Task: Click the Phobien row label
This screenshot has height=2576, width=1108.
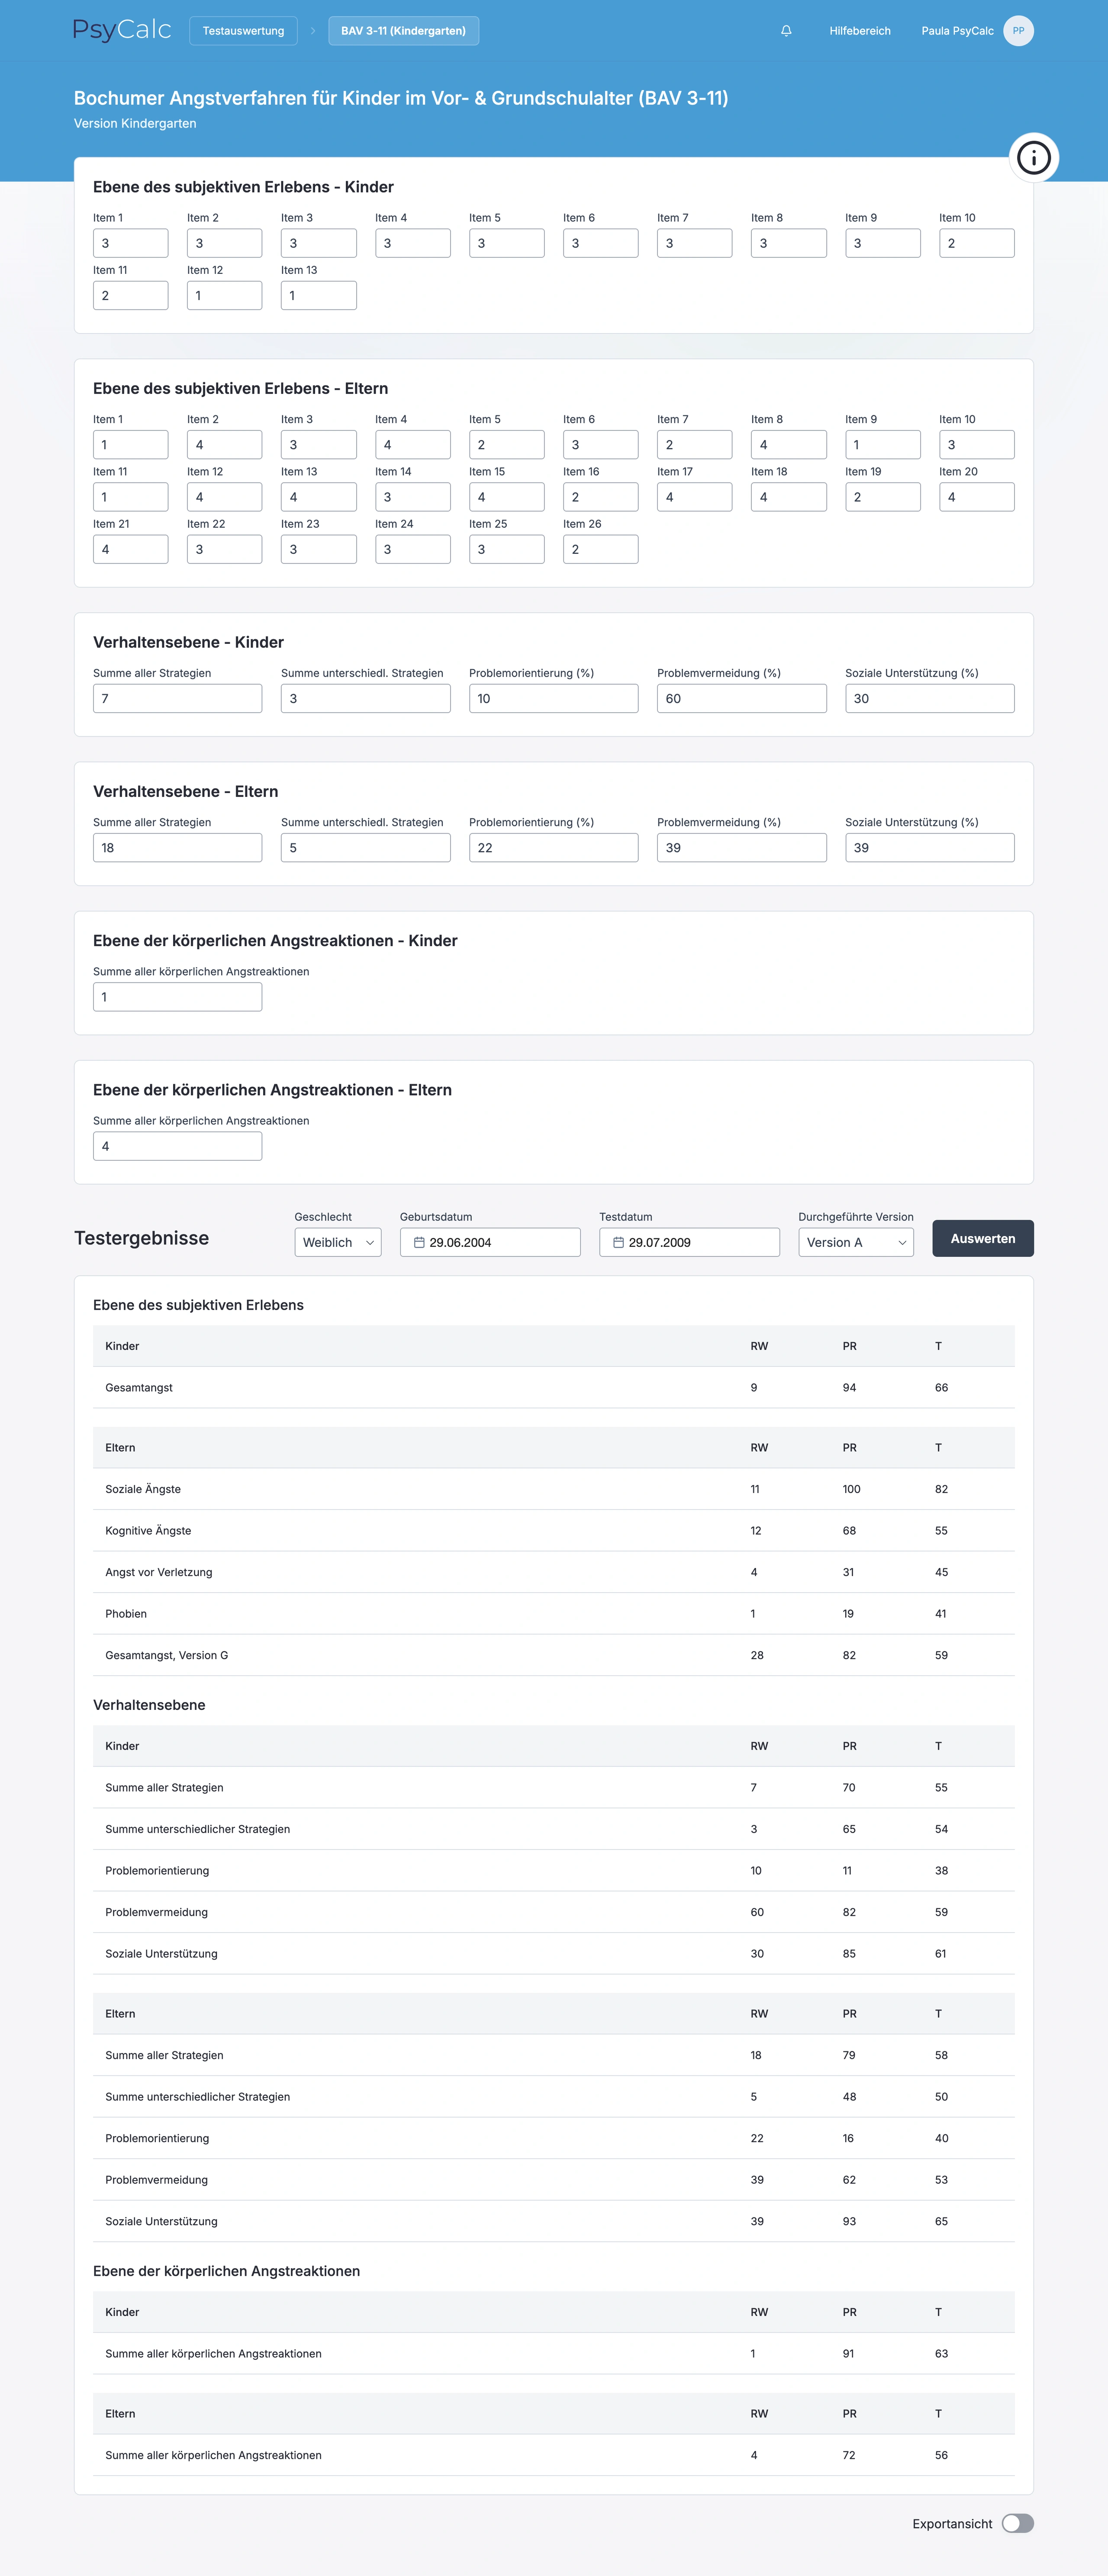Action: [126, 1614]
